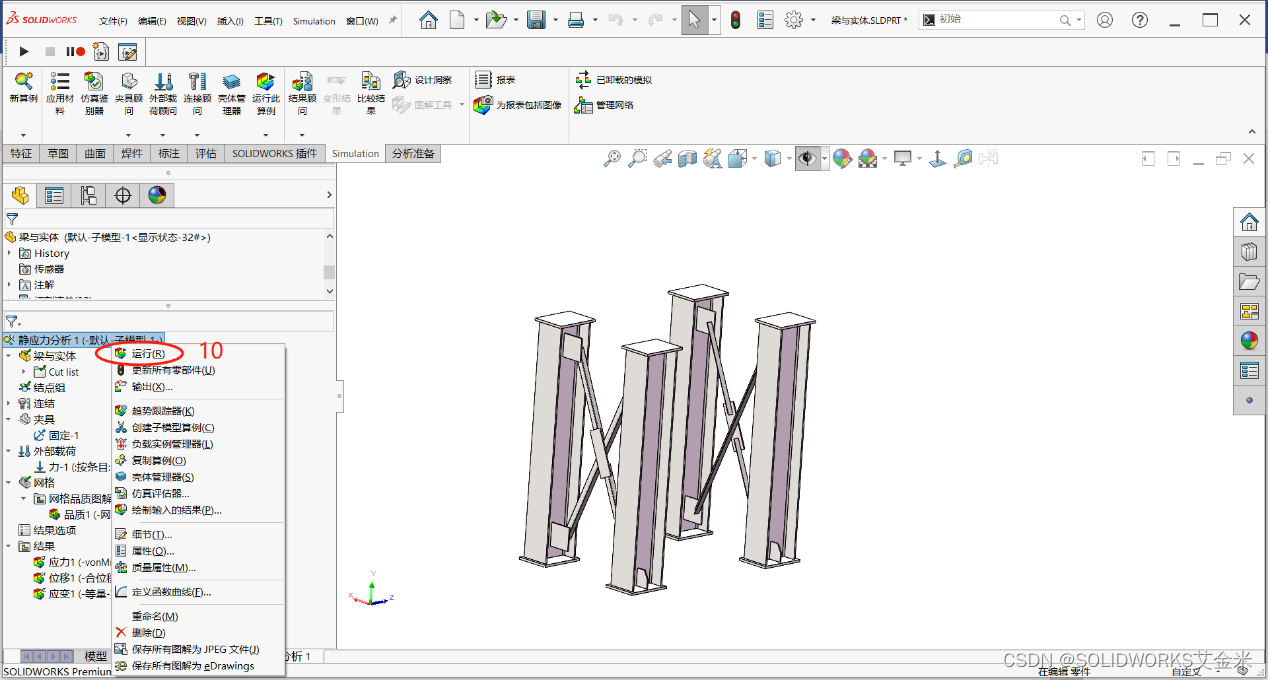Switch to the 草图 (Sketch) tab

(58, 153)
